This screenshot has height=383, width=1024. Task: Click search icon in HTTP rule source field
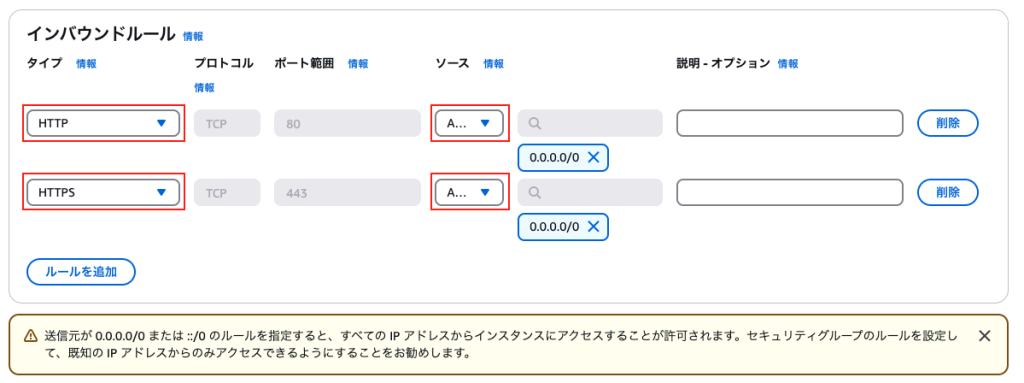(534, 123)
